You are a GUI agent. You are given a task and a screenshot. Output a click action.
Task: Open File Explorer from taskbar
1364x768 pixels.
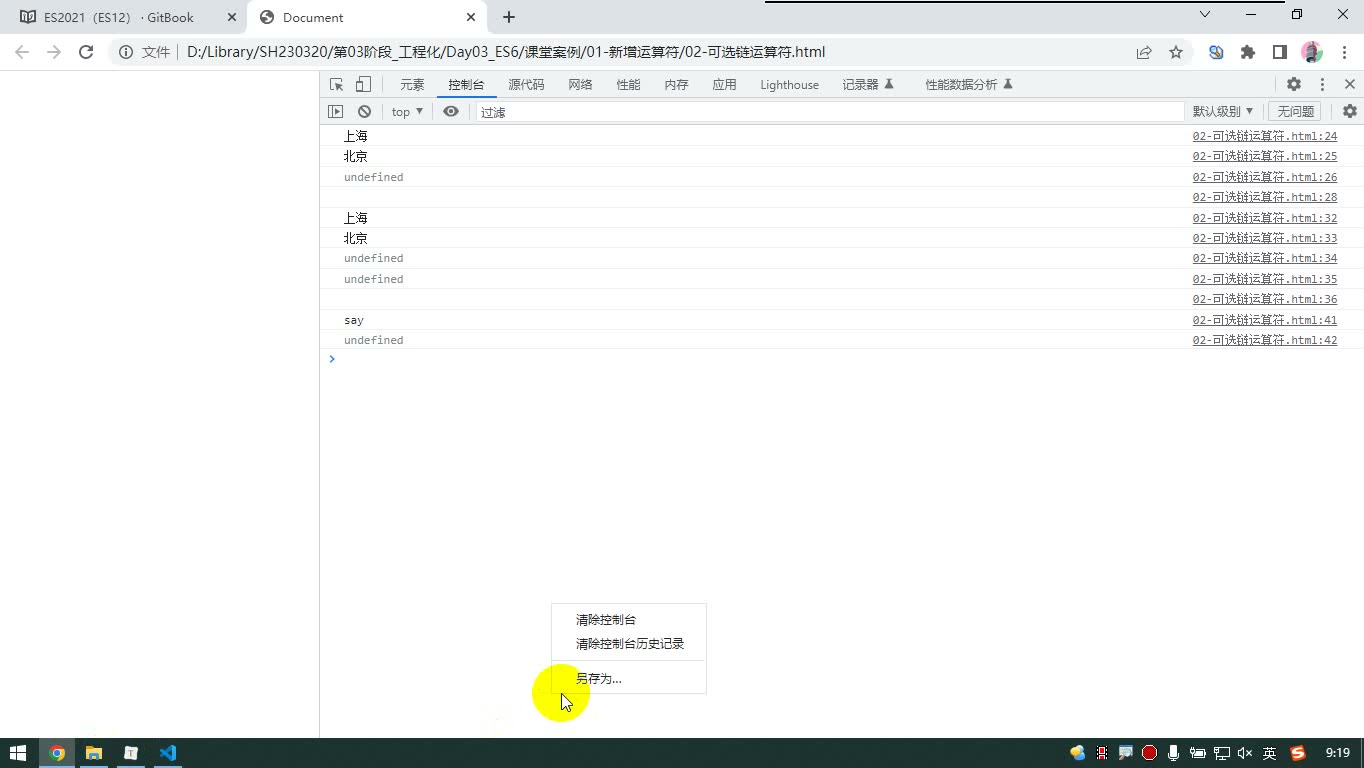click(94, 753)
